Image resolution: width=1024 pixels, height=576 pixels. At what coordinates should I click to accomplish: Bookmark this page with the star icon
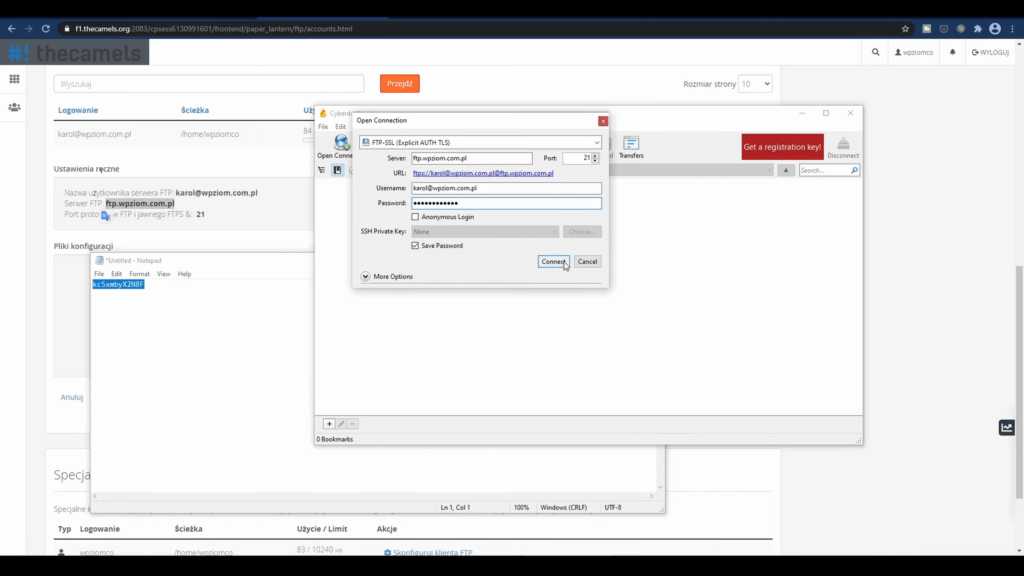[x=905, y=29]
